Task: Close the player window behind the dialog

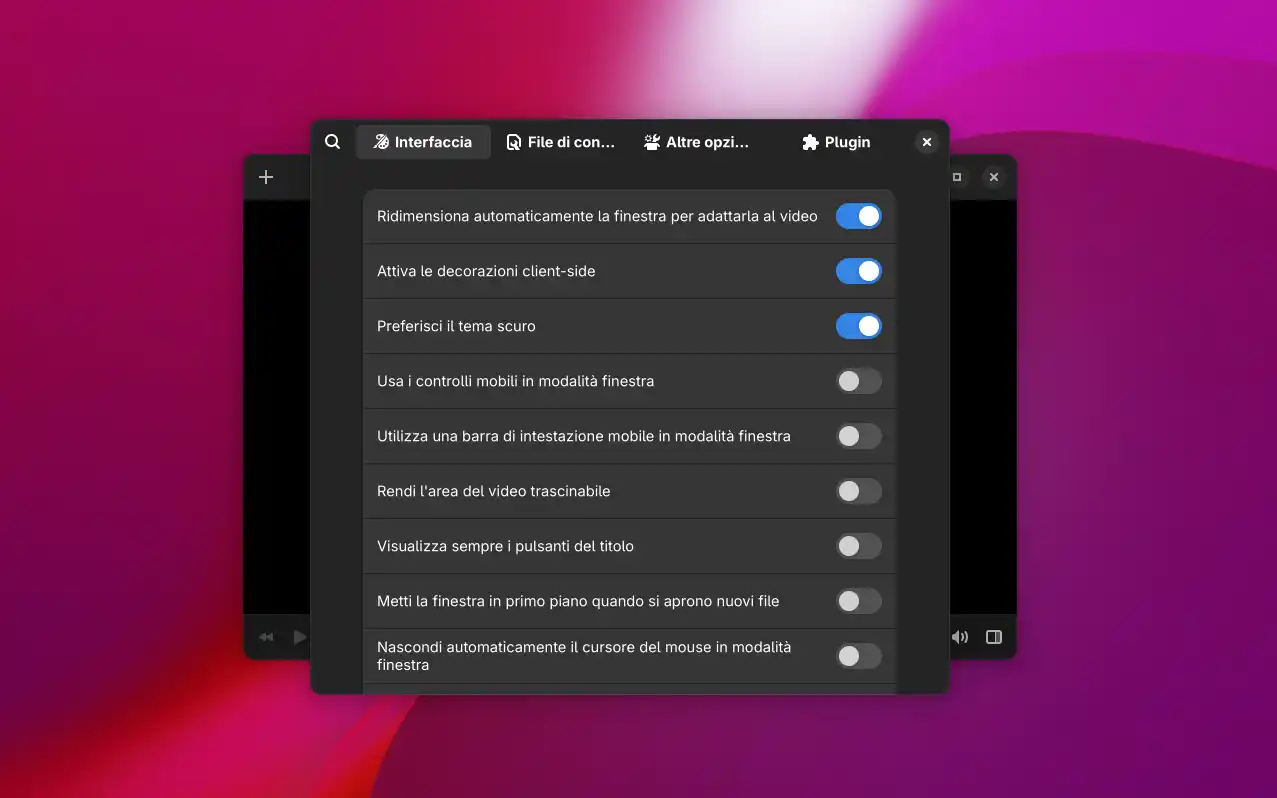Action: (x=994, y=177)
